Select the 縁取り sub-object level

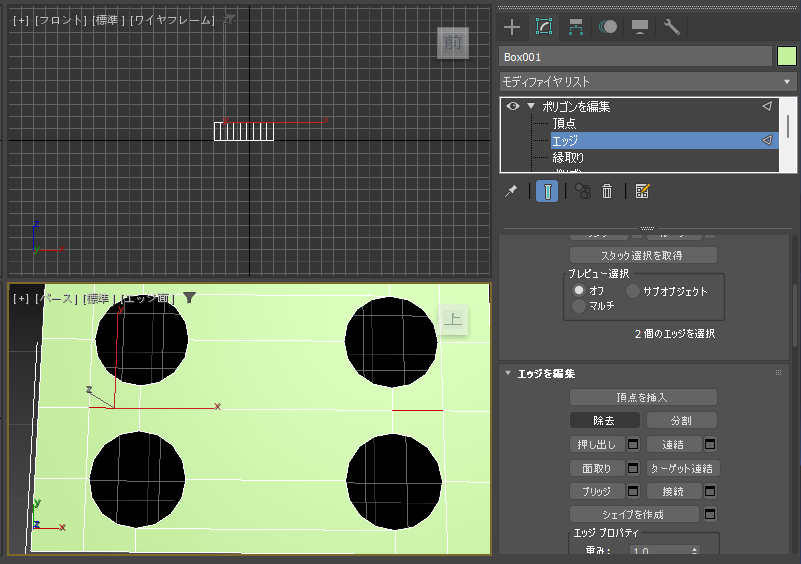(568, 158)
